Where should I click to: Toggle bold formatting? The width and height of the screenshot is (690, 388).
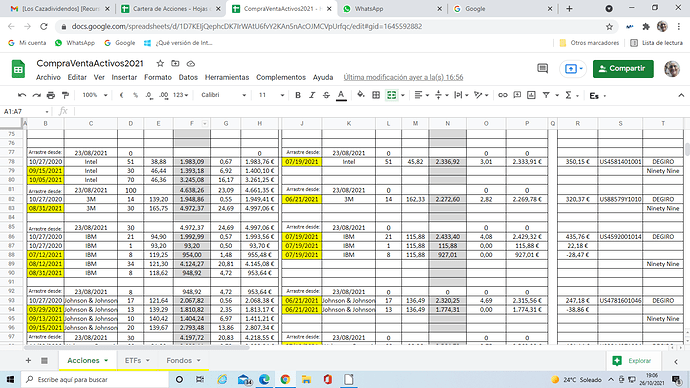[298, 95]
